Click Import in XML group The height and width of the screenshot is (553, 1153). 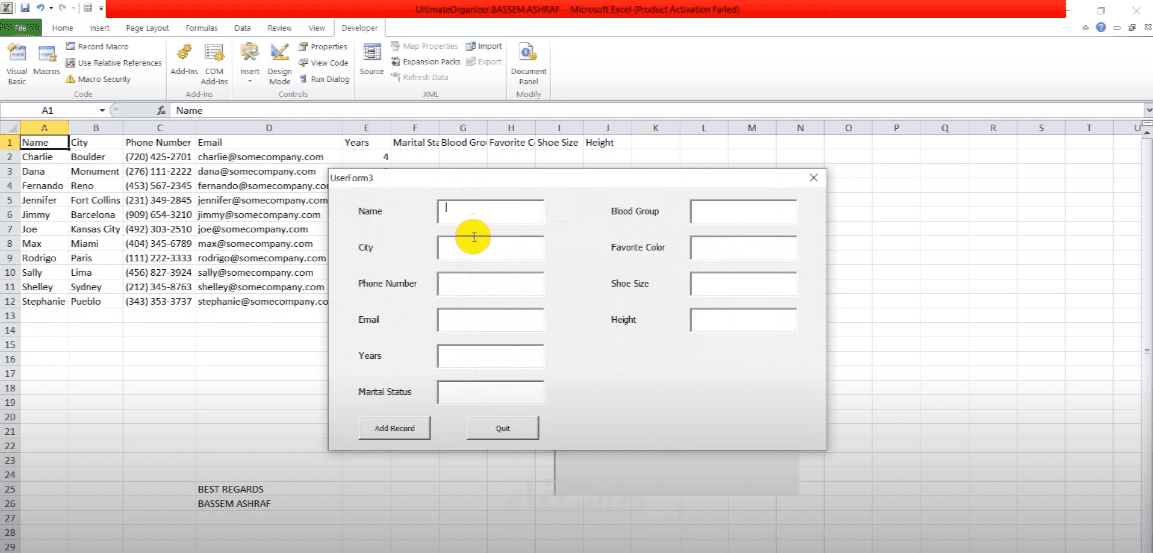coord(484,46)
